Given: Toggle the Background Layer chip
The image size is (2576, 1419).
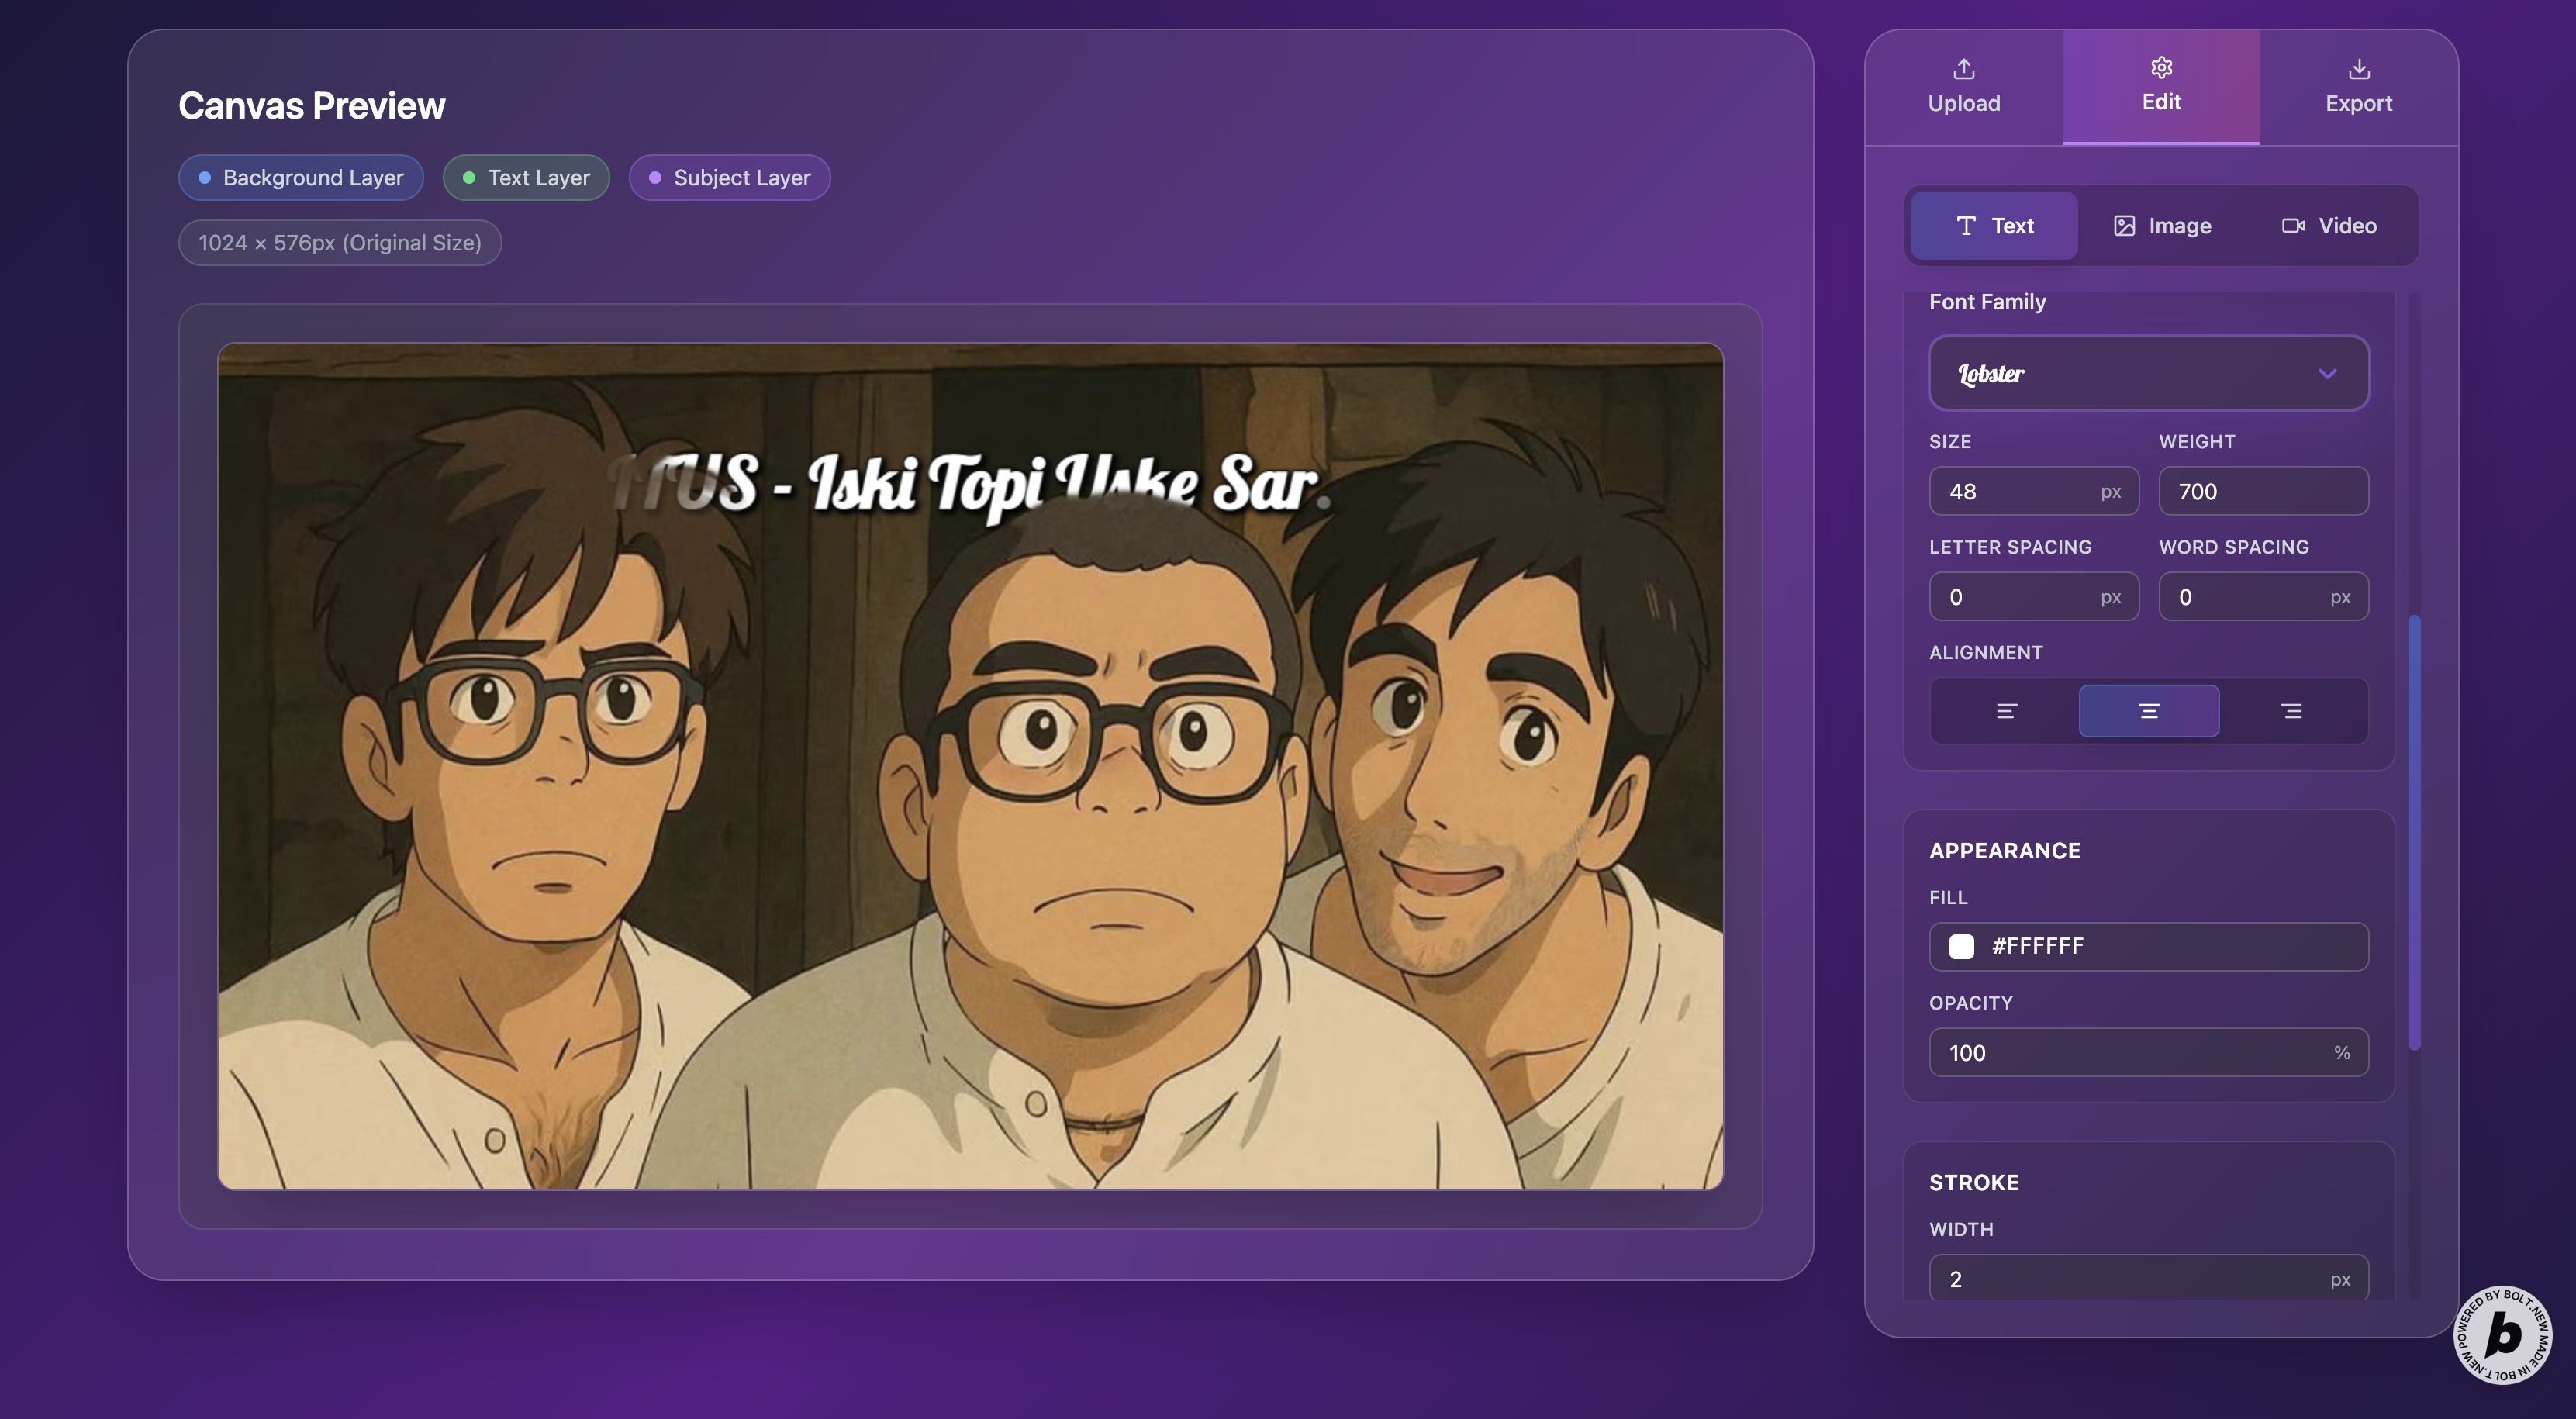Looking at the screenshot, I should (301, 178).
